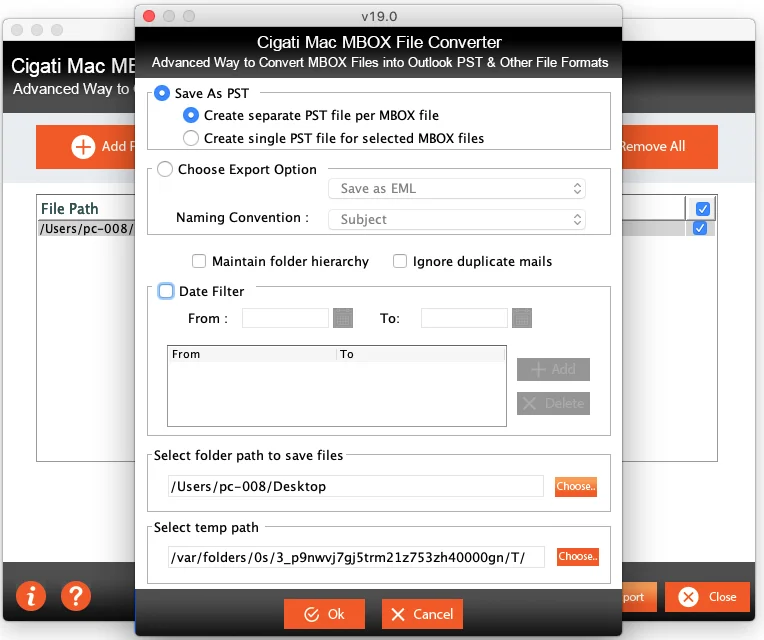Click the Cancel button

tap(422, 614)
